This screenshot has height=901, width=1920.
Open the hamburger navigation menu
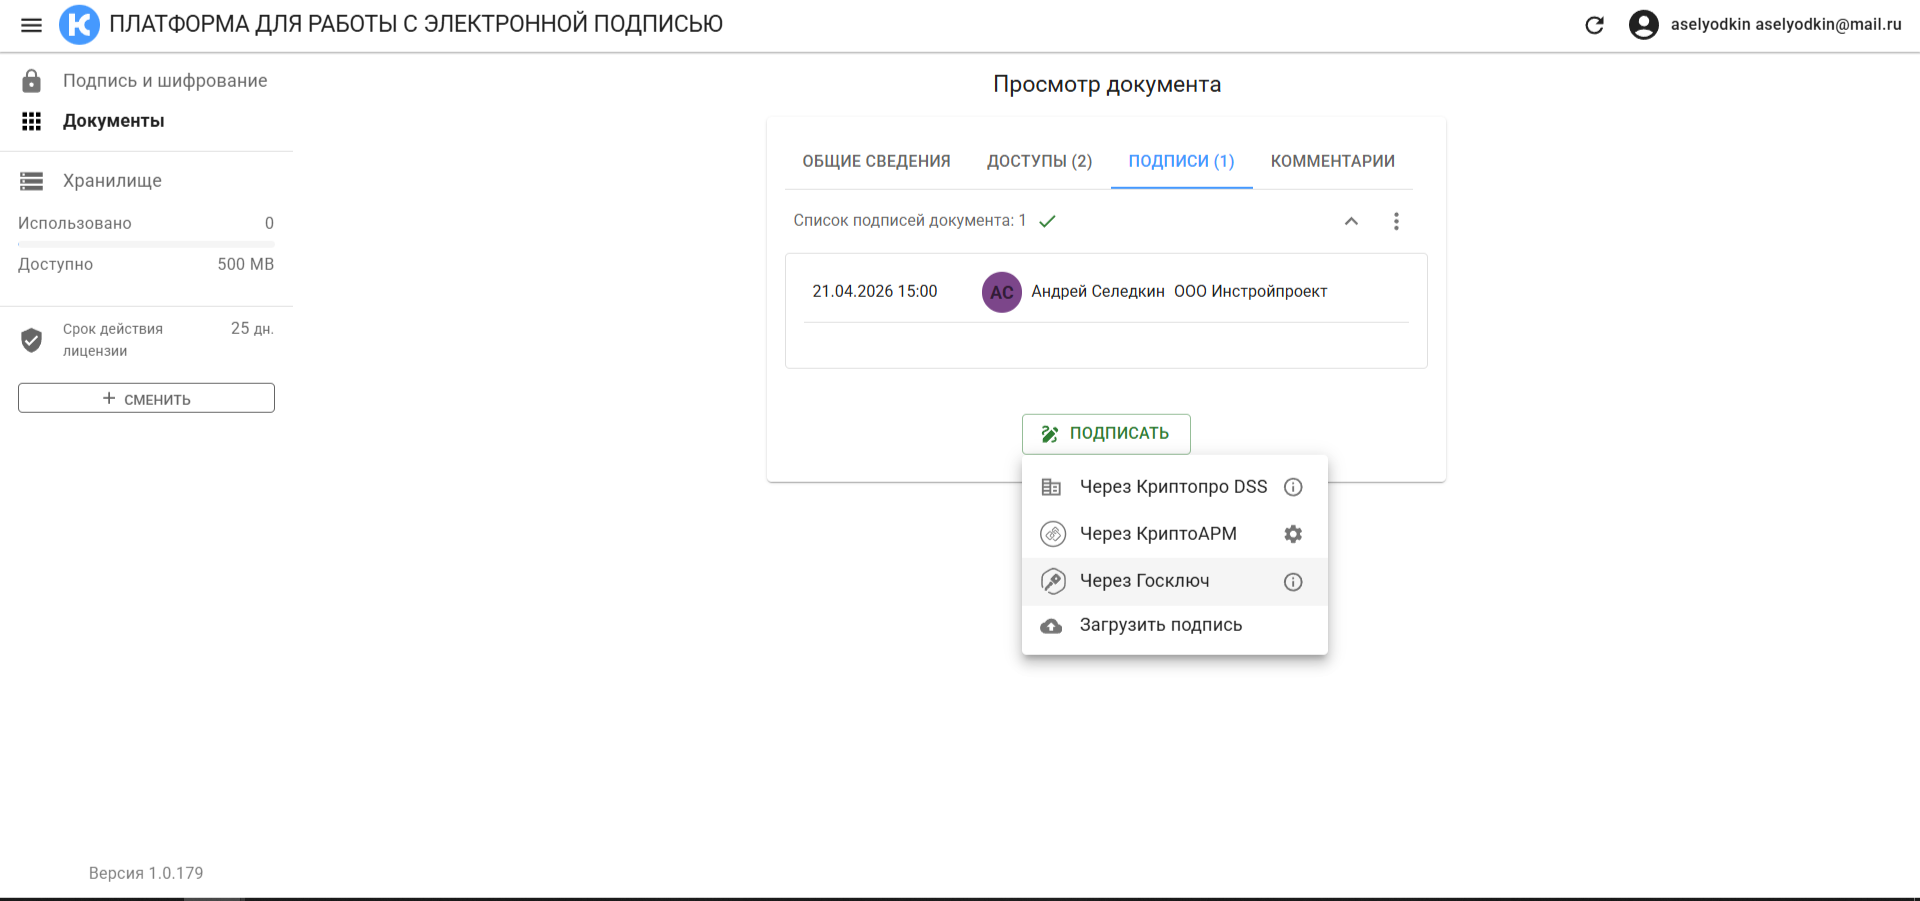31,25
